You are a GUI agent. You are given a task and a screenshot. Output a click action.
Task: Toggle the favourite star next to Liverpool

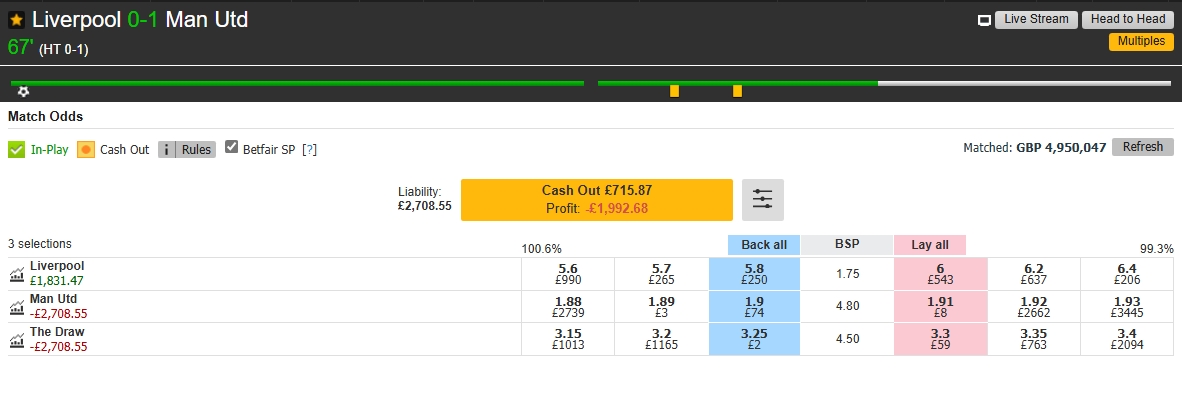coord(17,20)
